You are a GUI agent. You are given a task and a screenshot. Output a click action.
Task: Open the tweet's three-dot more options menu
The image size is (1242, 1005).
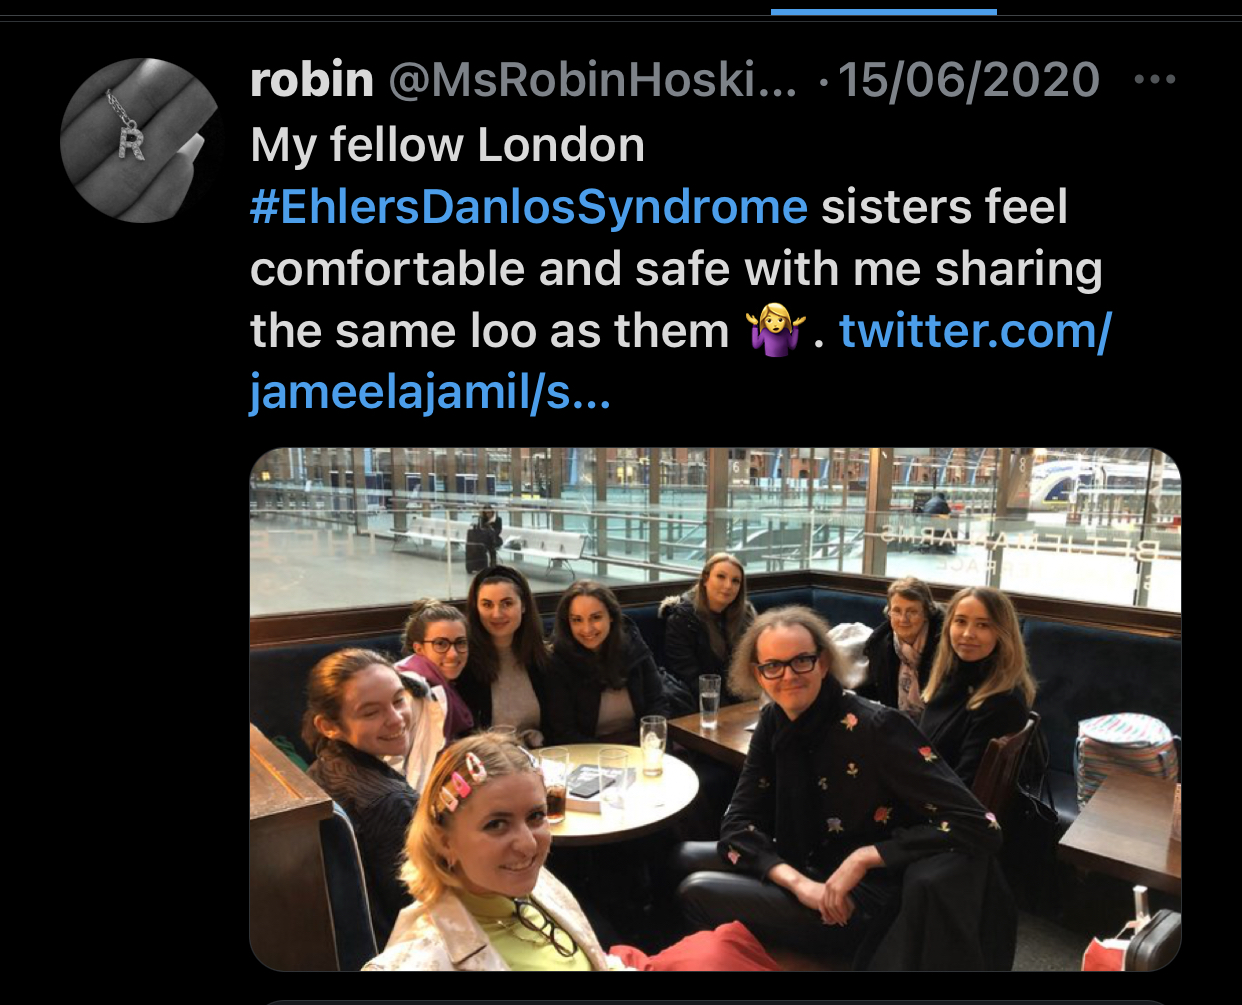coord(1155,80)
